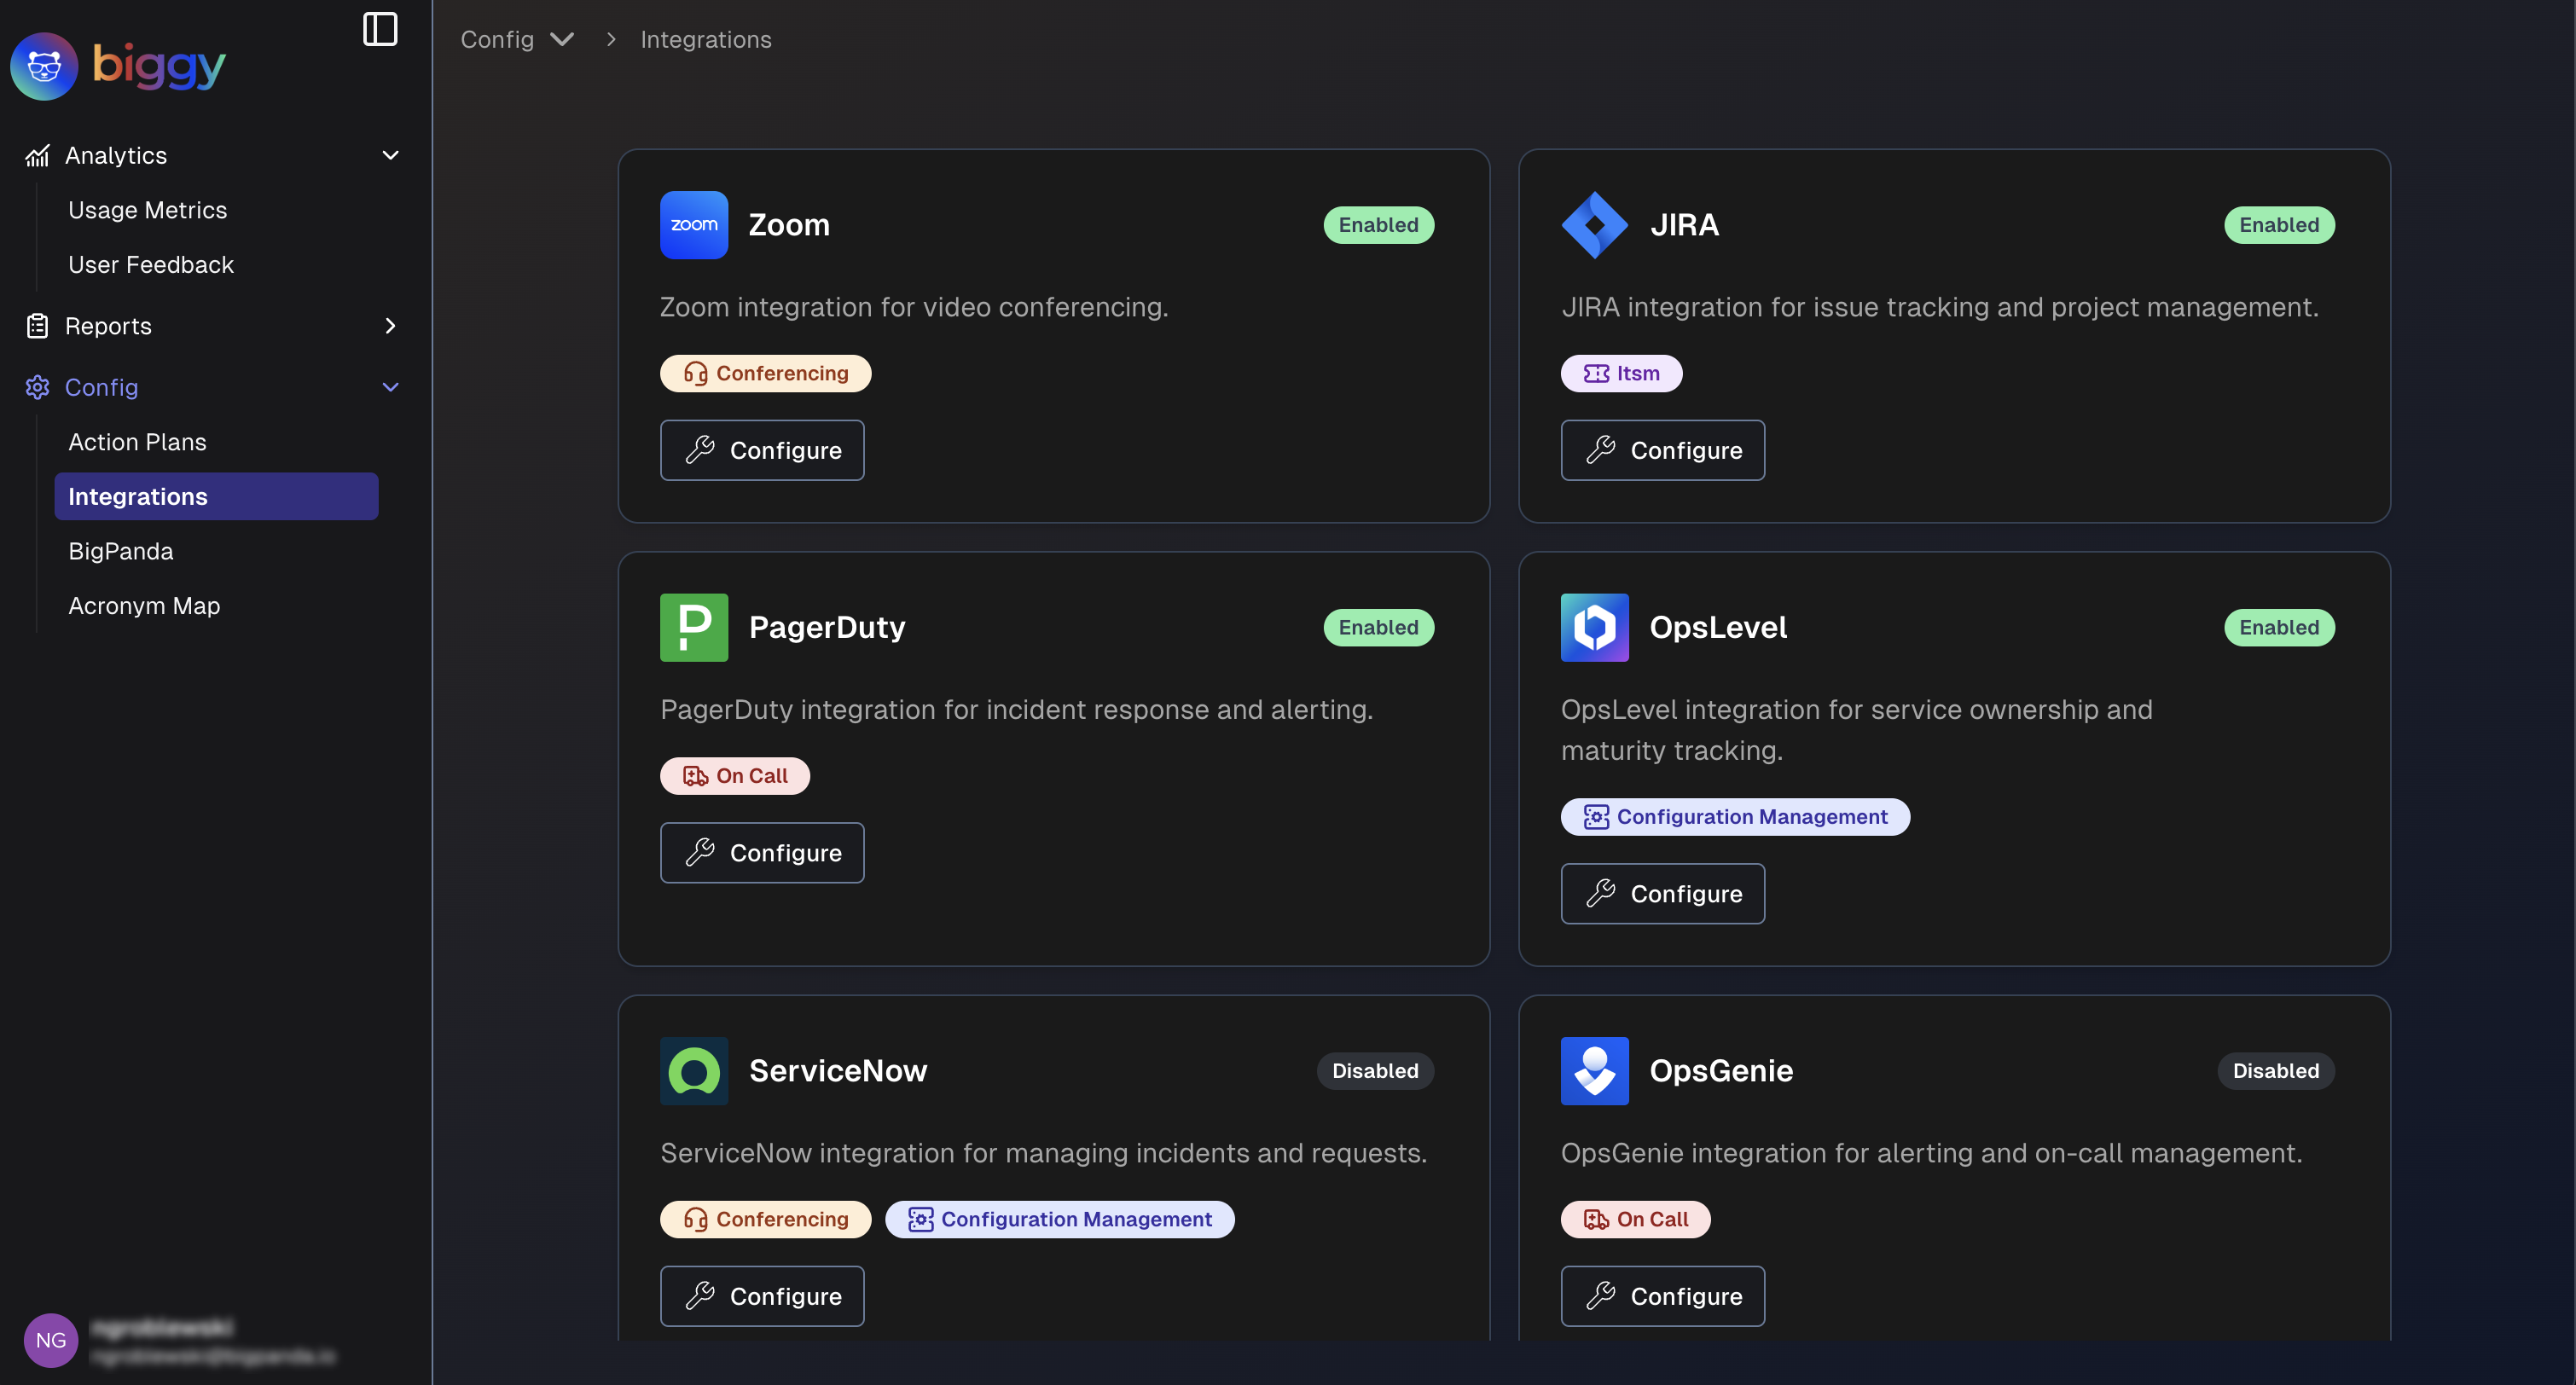This screenshot has height=1385, width=2576.
Task: Configure the OpsGenie integration
Action: [1663, 1295]
